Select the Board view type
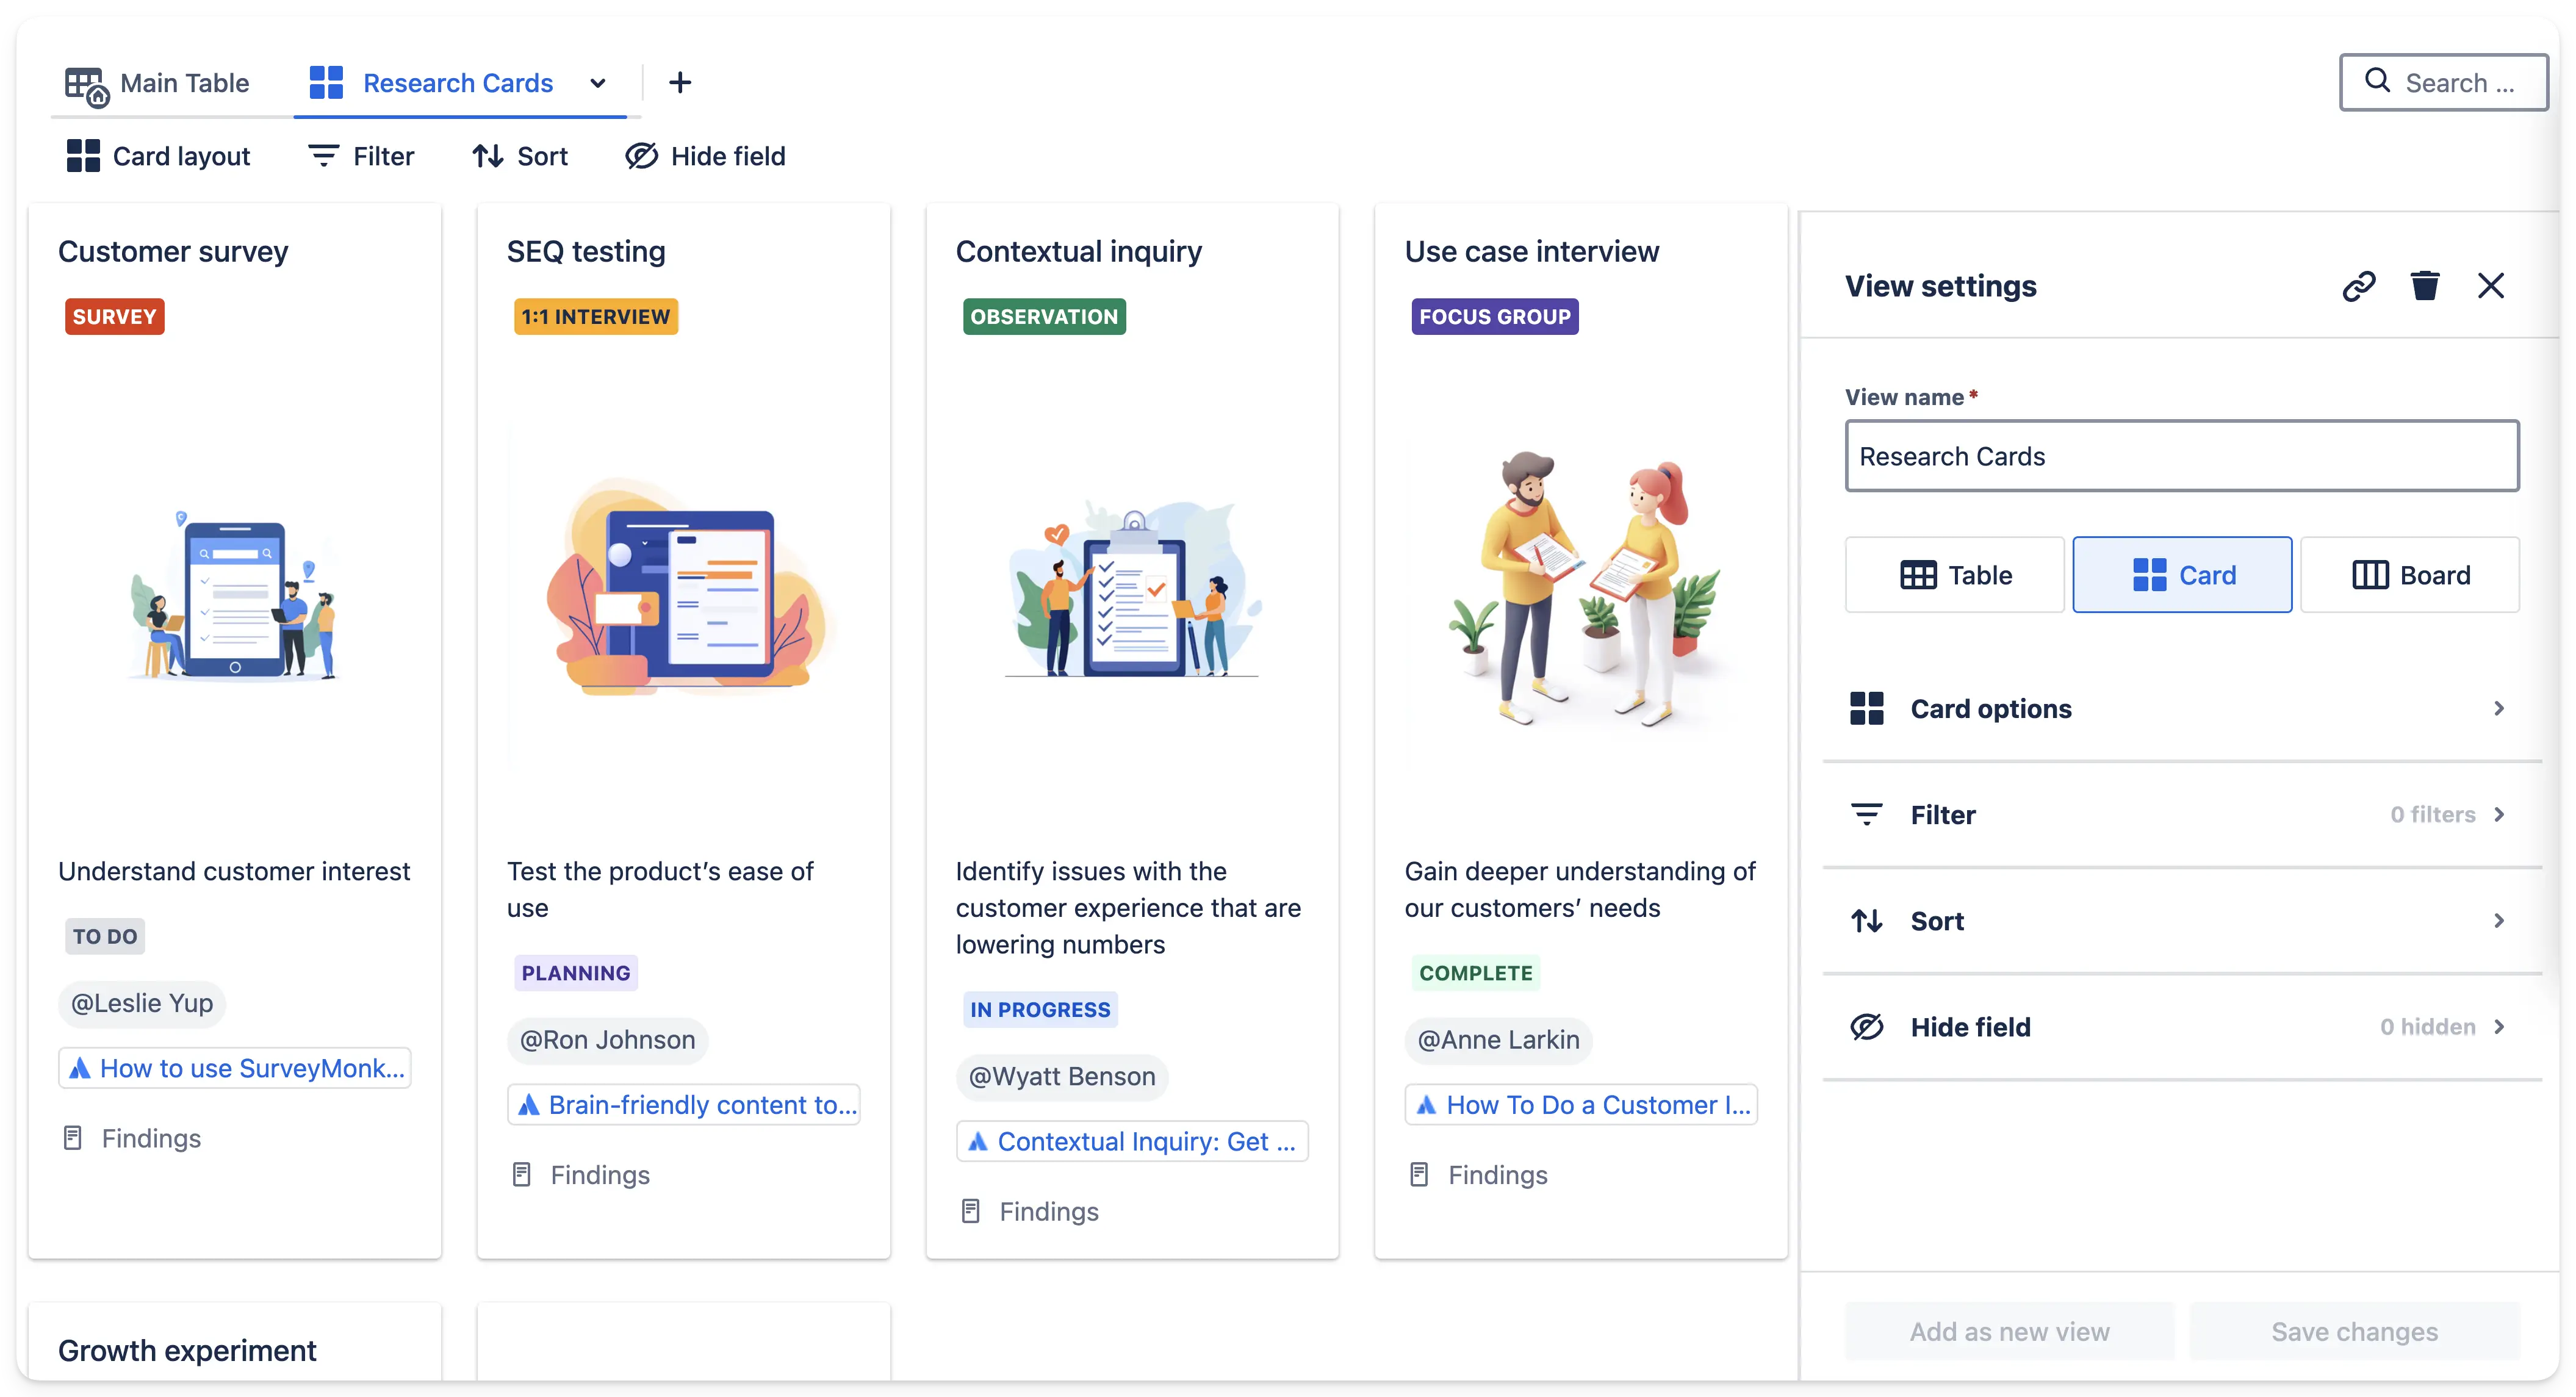The width and height of the screenshot is (2576, 1397). (2409, 575)
